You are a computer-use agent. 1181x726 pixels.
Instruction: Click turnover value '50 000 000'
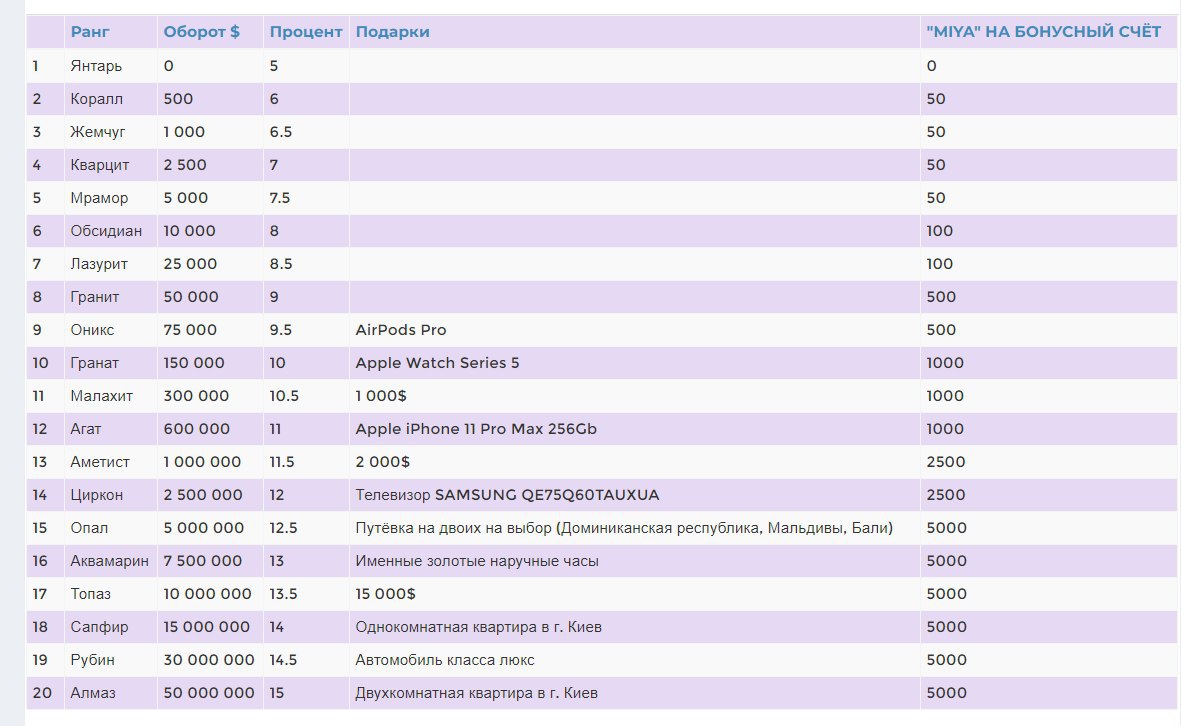click(x=209, y=693)
